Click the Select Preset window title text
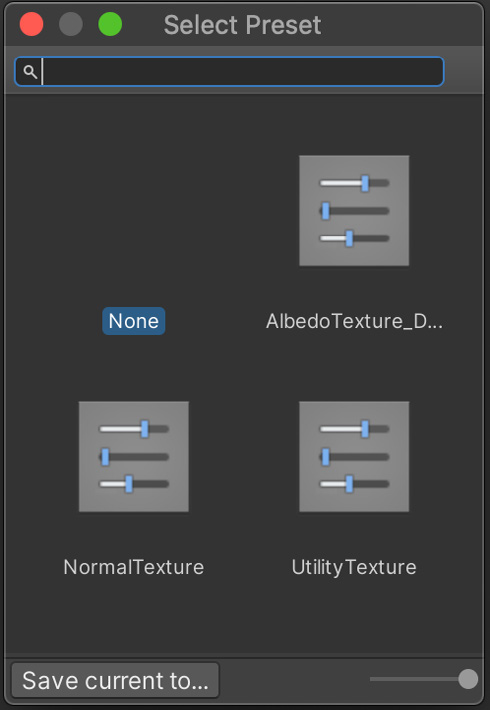Viewport: 490px width, 710px height. tap(242, 24)
